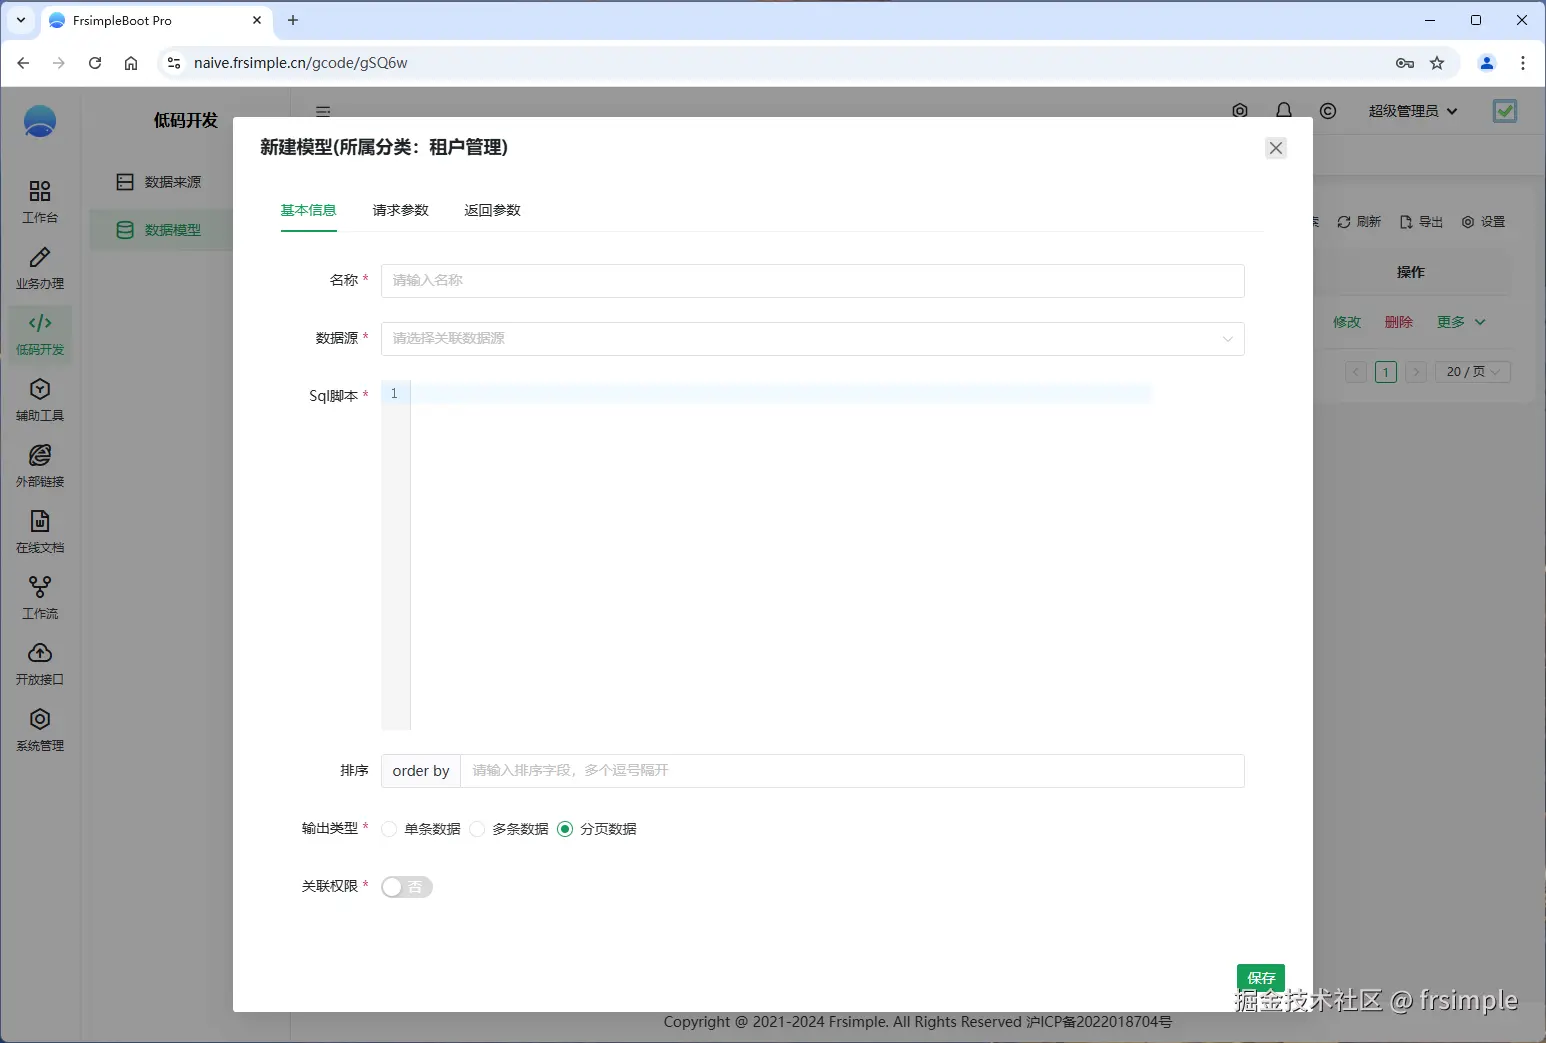The width and height of the screenshot is (1546, 1043).
Task: Click the 修改 link in 操作 column
Action: click(1346, 322)
